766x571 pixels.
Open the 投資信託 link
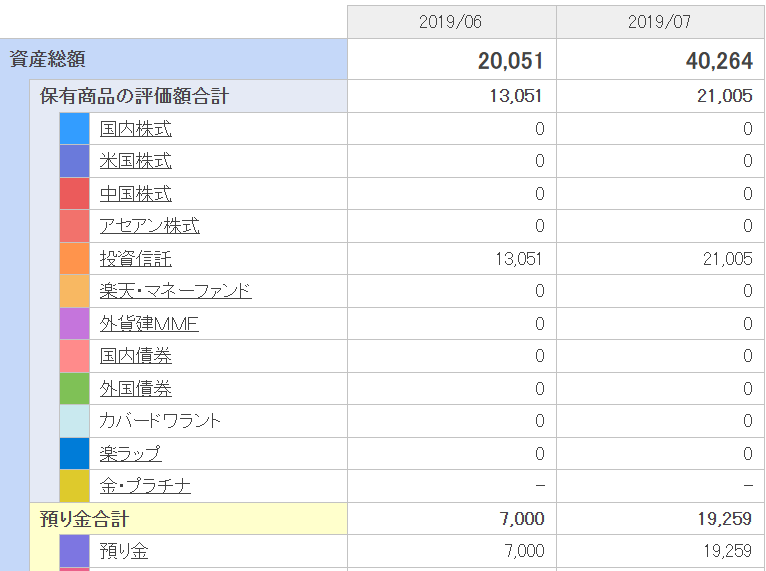click(135, 259)
